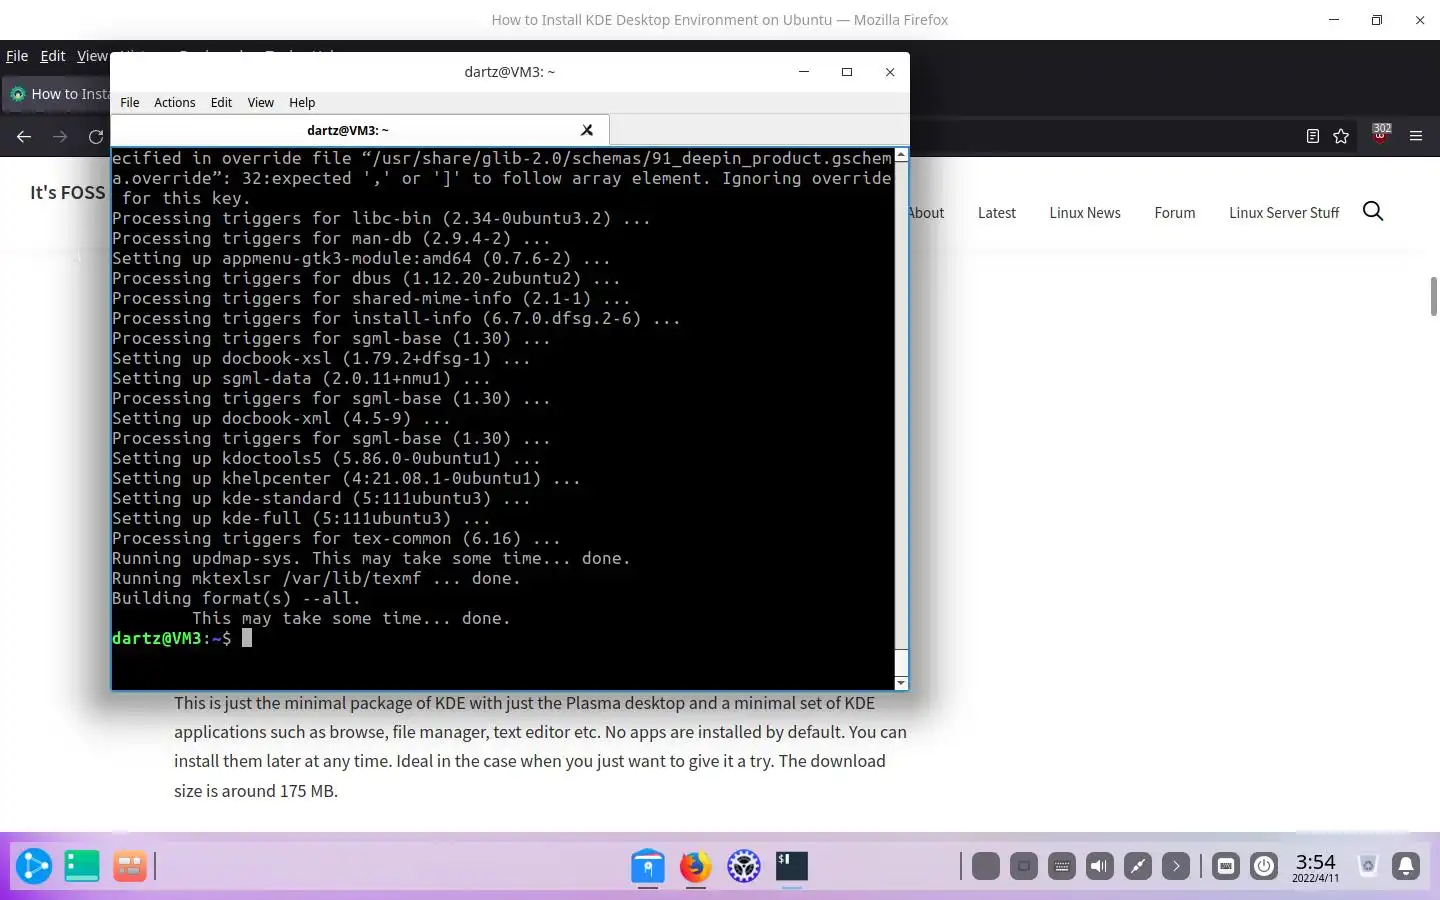Expand the tray with the arrow icon
The width and height of the screenshot is (1440, 900).
coord(1176,866)
